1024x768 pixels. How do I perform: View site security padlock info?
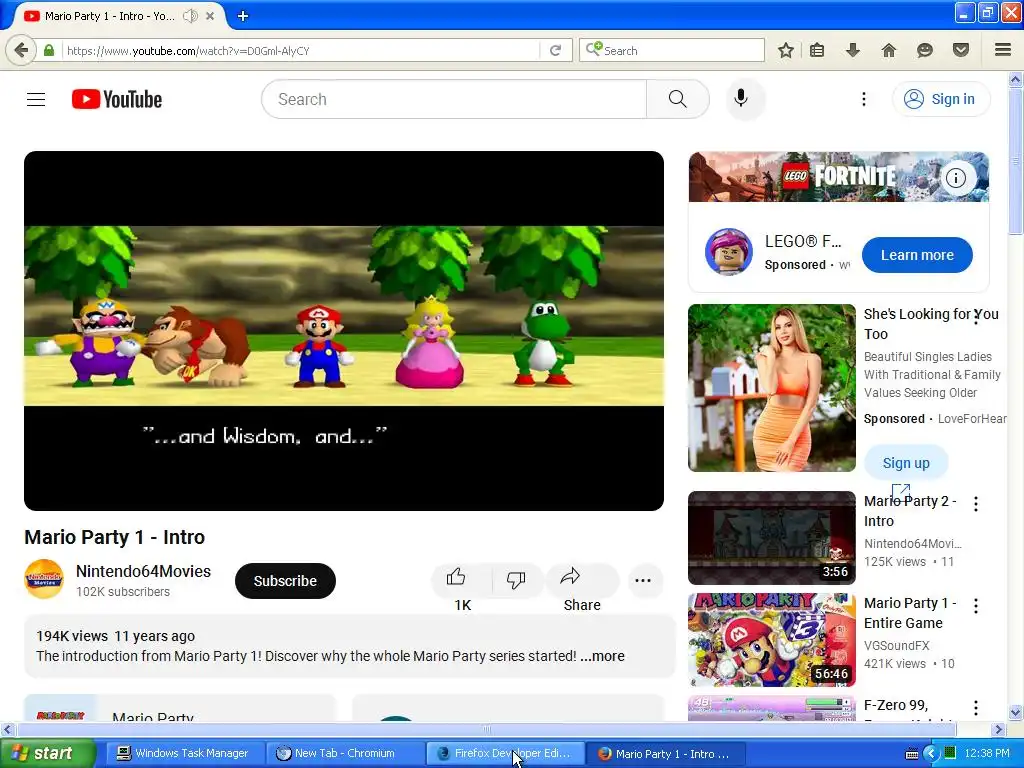pyautogui.click(x=49, y=50)
